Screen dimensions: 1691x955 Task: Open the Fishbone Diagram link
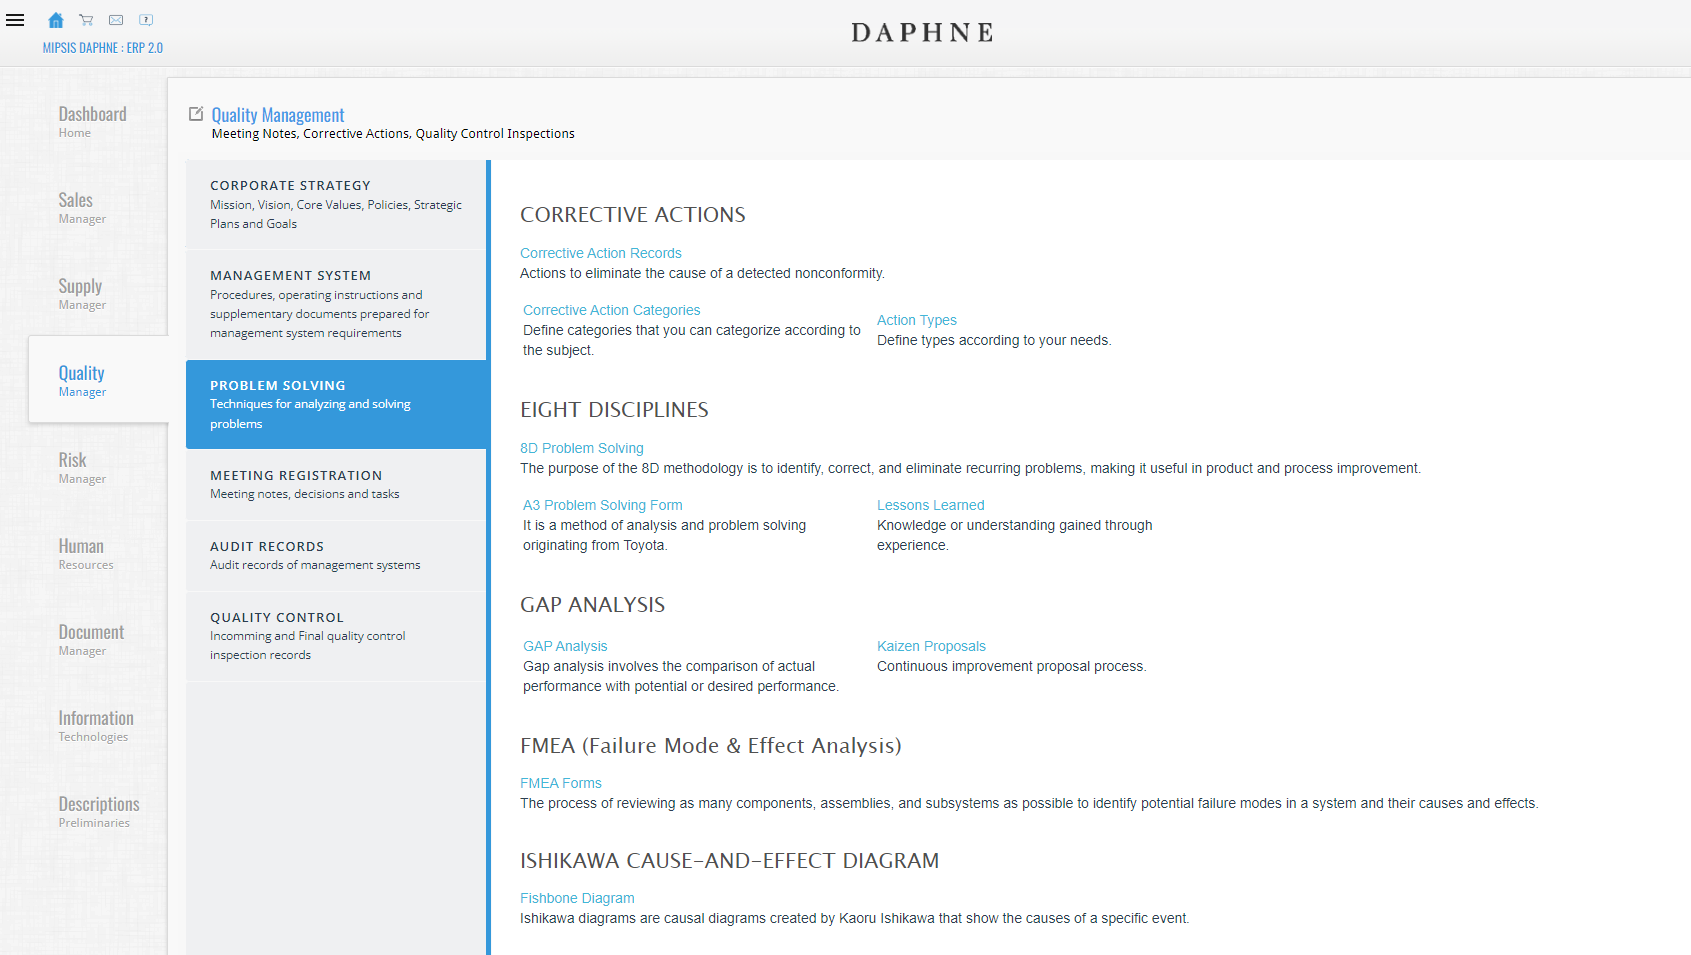click(x=577, y=898)
